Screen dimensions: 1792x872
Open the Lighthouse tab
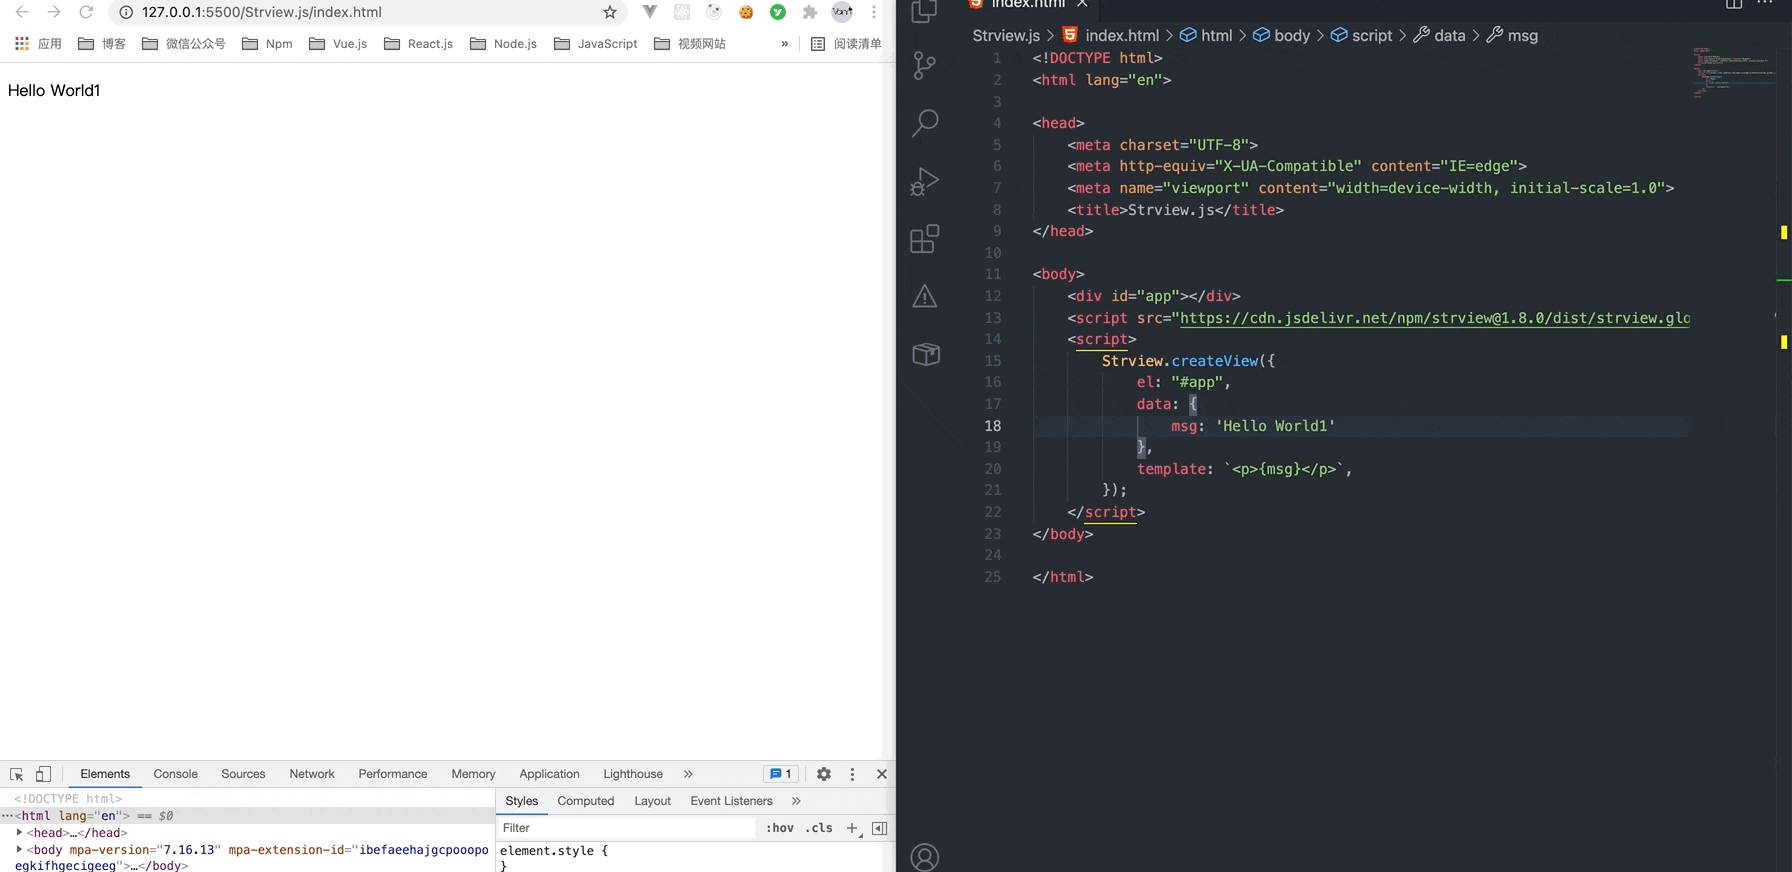633,774
